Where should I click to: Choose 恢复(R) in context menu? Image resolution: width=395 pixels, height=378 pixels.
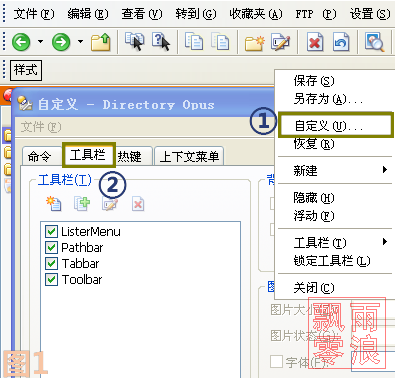[x=334, y=144]
